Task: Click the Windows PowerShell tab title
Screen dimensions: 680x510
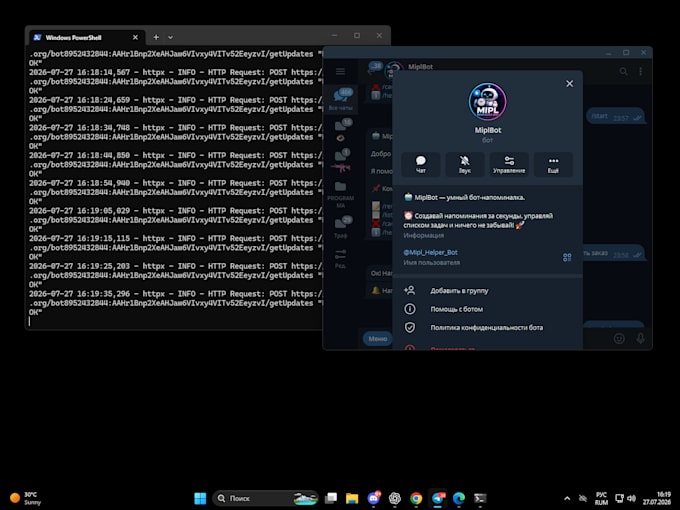Action: point(73,37)
